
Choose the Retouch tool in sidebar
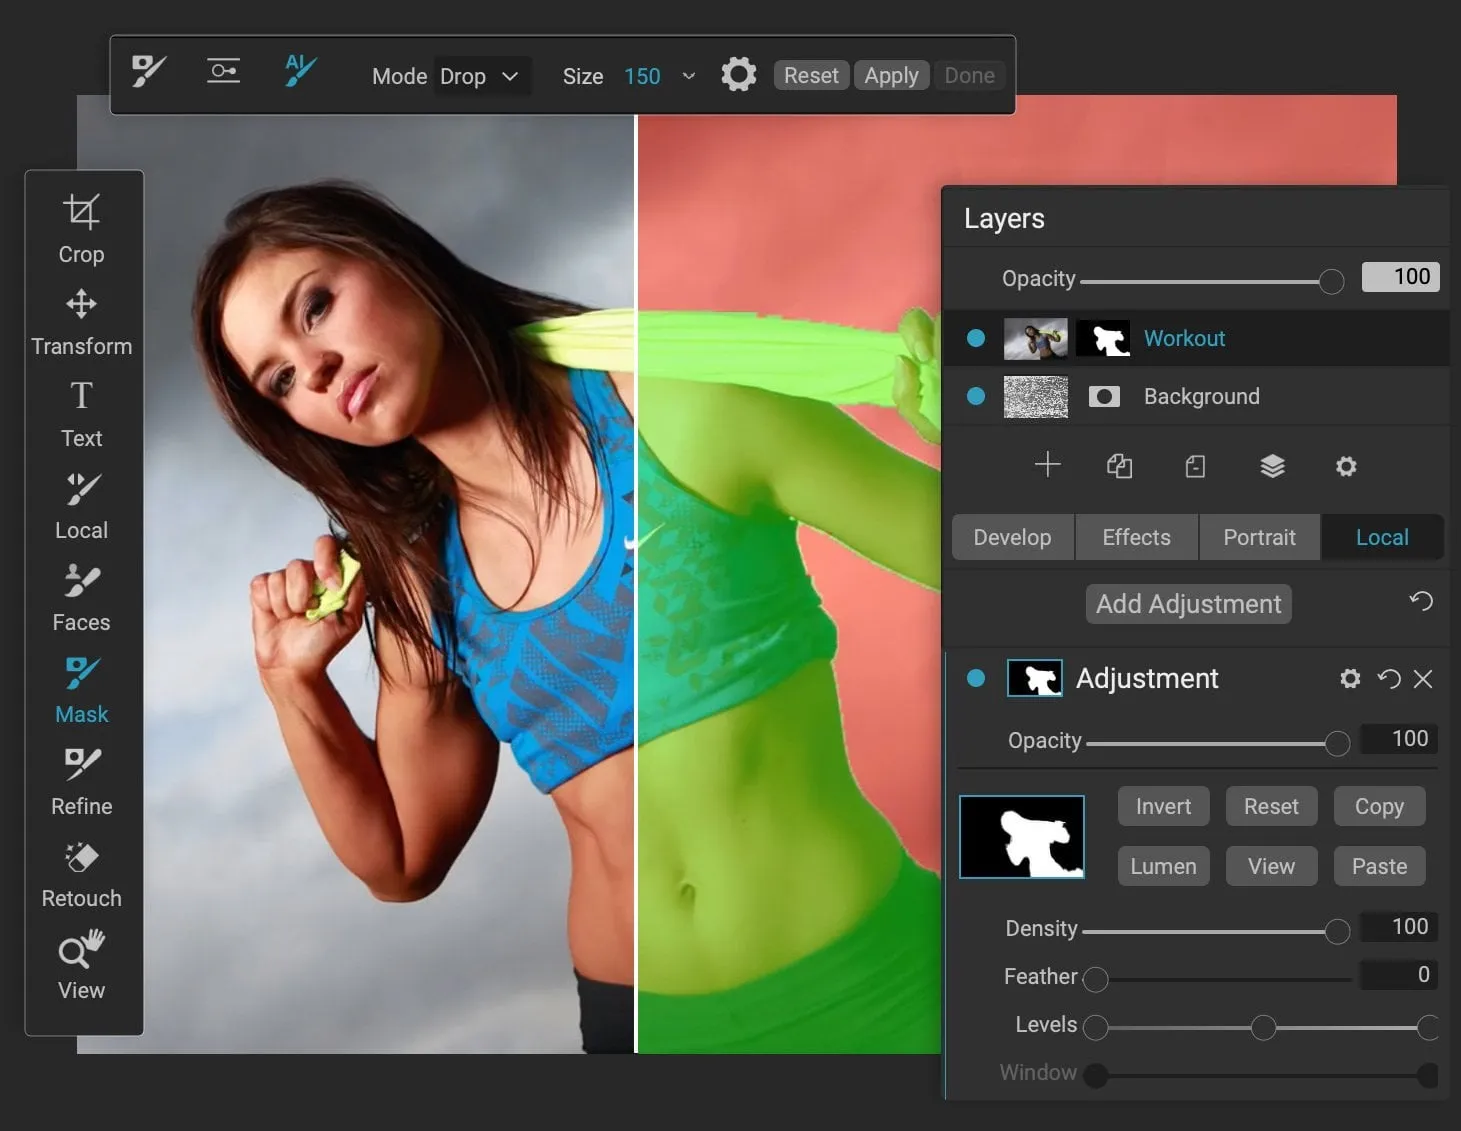tap(81, 874)
